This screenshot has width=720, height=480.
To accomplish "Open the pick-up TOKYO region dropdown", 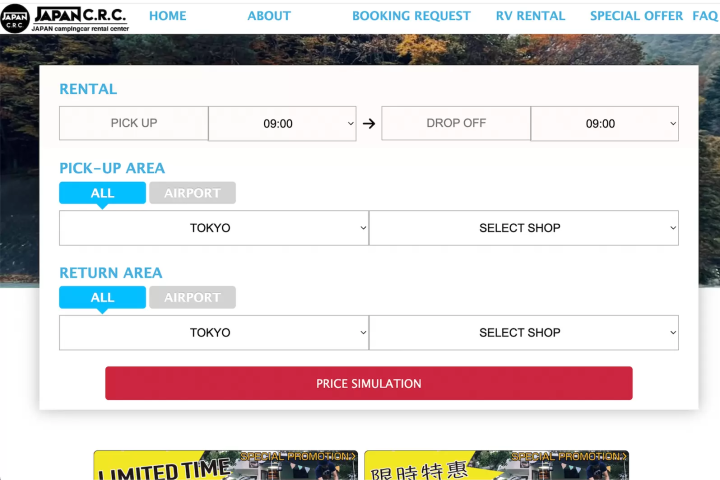I will pos(214,228).
